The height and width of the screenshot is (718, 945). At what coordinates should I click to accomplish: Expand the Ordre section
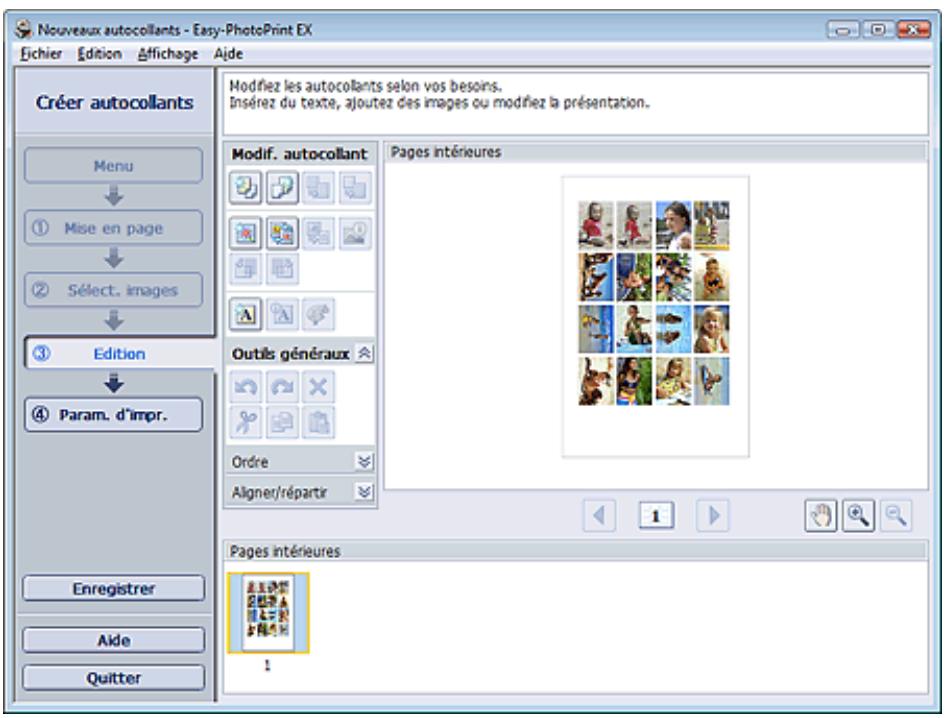(364, 462)
